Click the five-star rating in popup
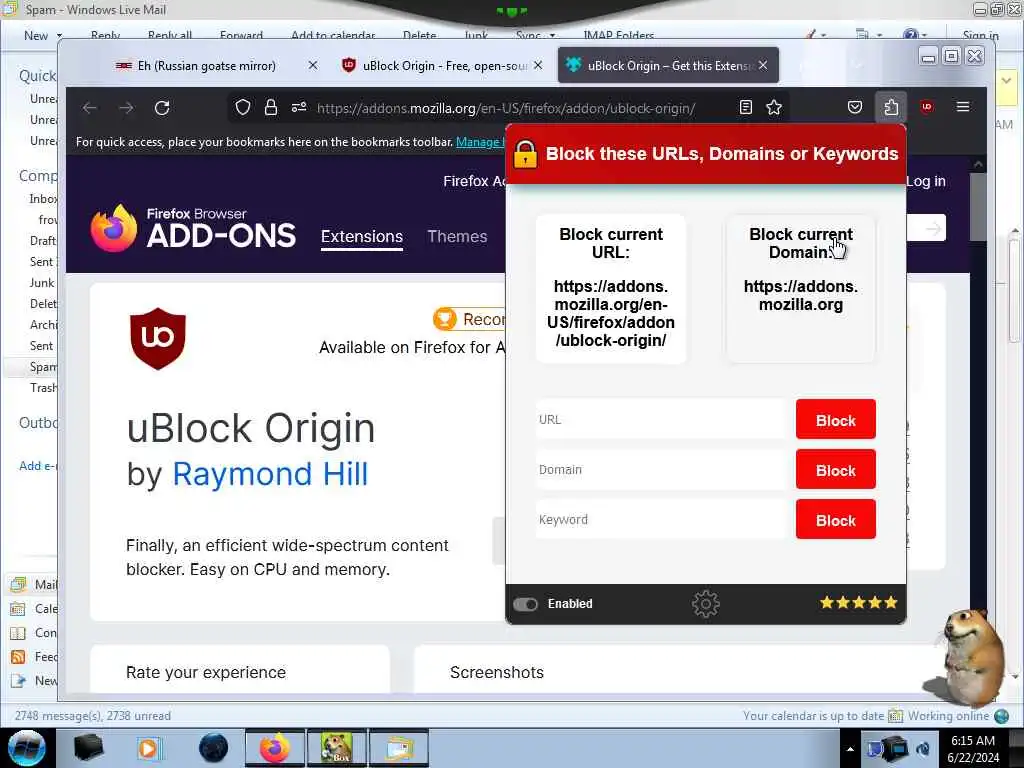Image resolution: width=1024 pixels, height=768 pixels. (x=859, y=603)
